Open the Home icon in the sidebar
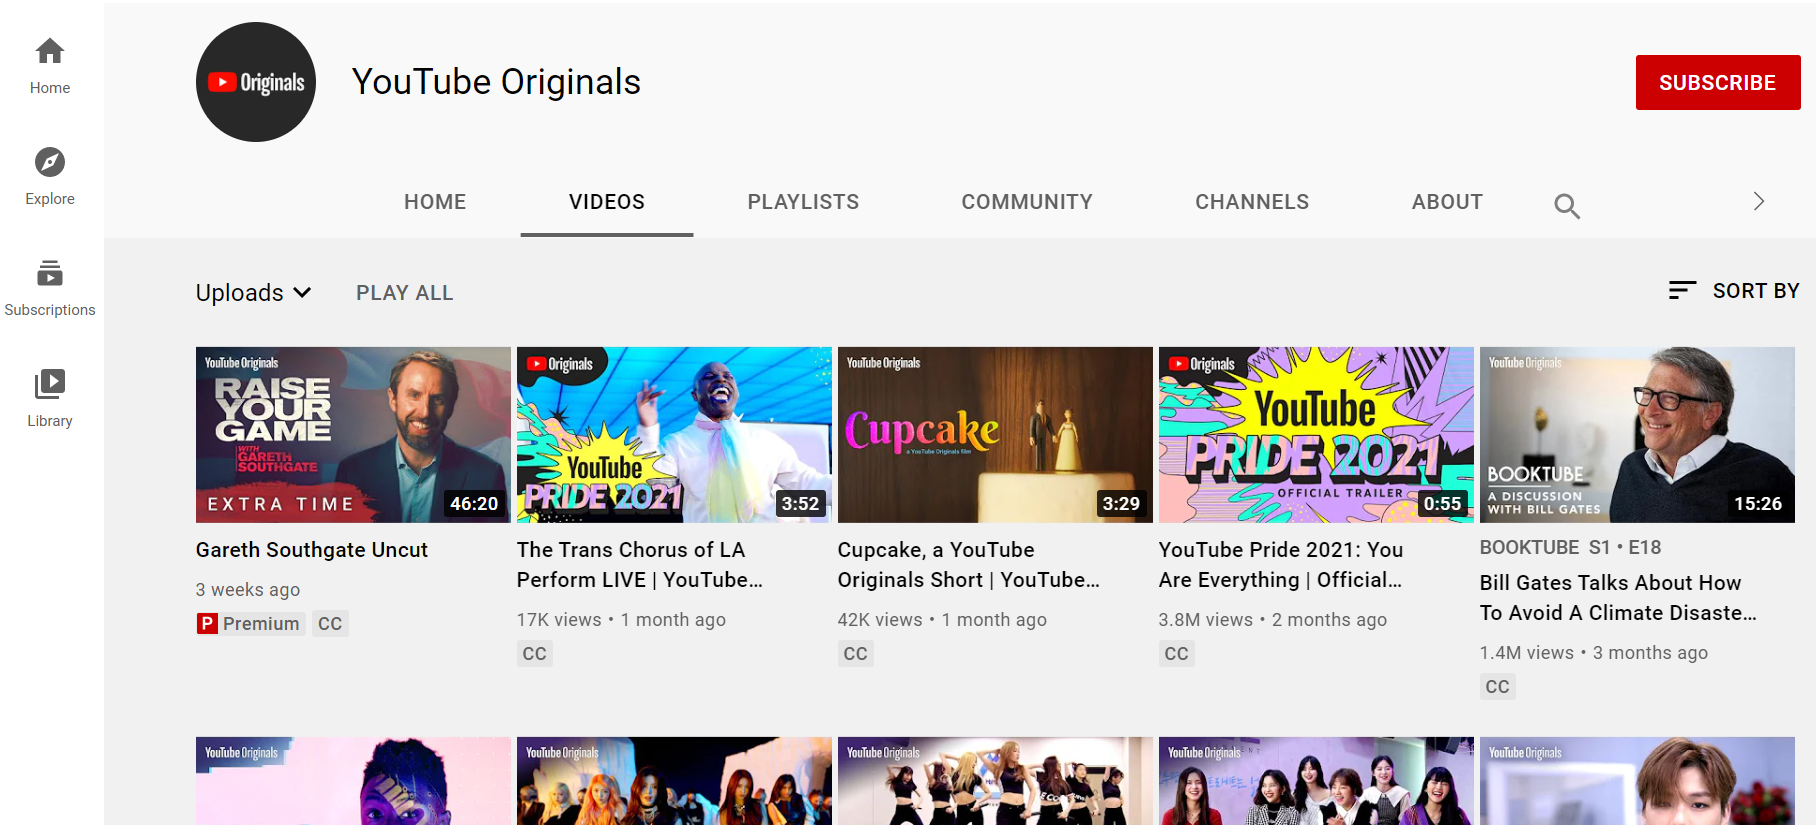 [x=50, y=51]
